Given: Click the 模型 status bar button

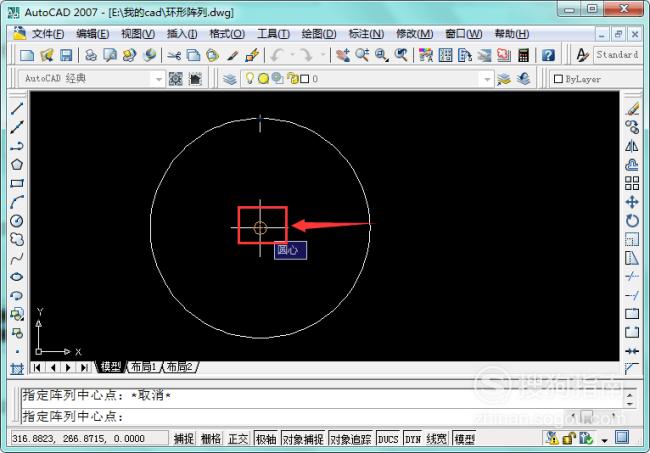Looking at the screenshot, I should [x=464, y=439].
